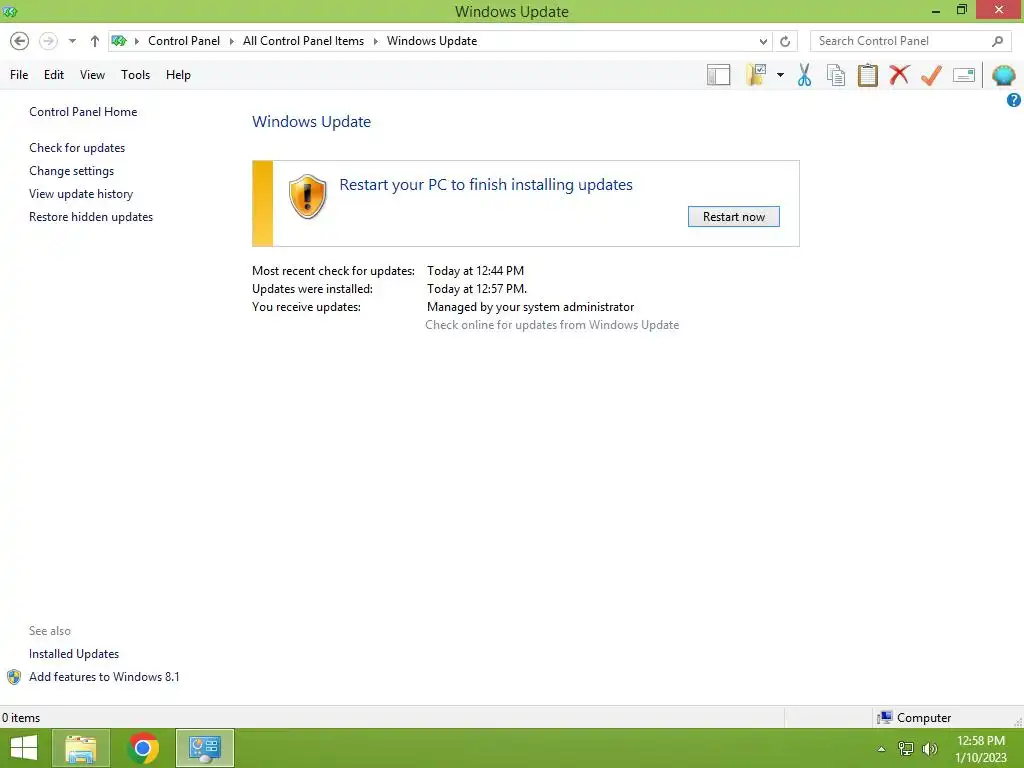Go to Control Panel Home

pyautogui.click(x=83, y=112)
